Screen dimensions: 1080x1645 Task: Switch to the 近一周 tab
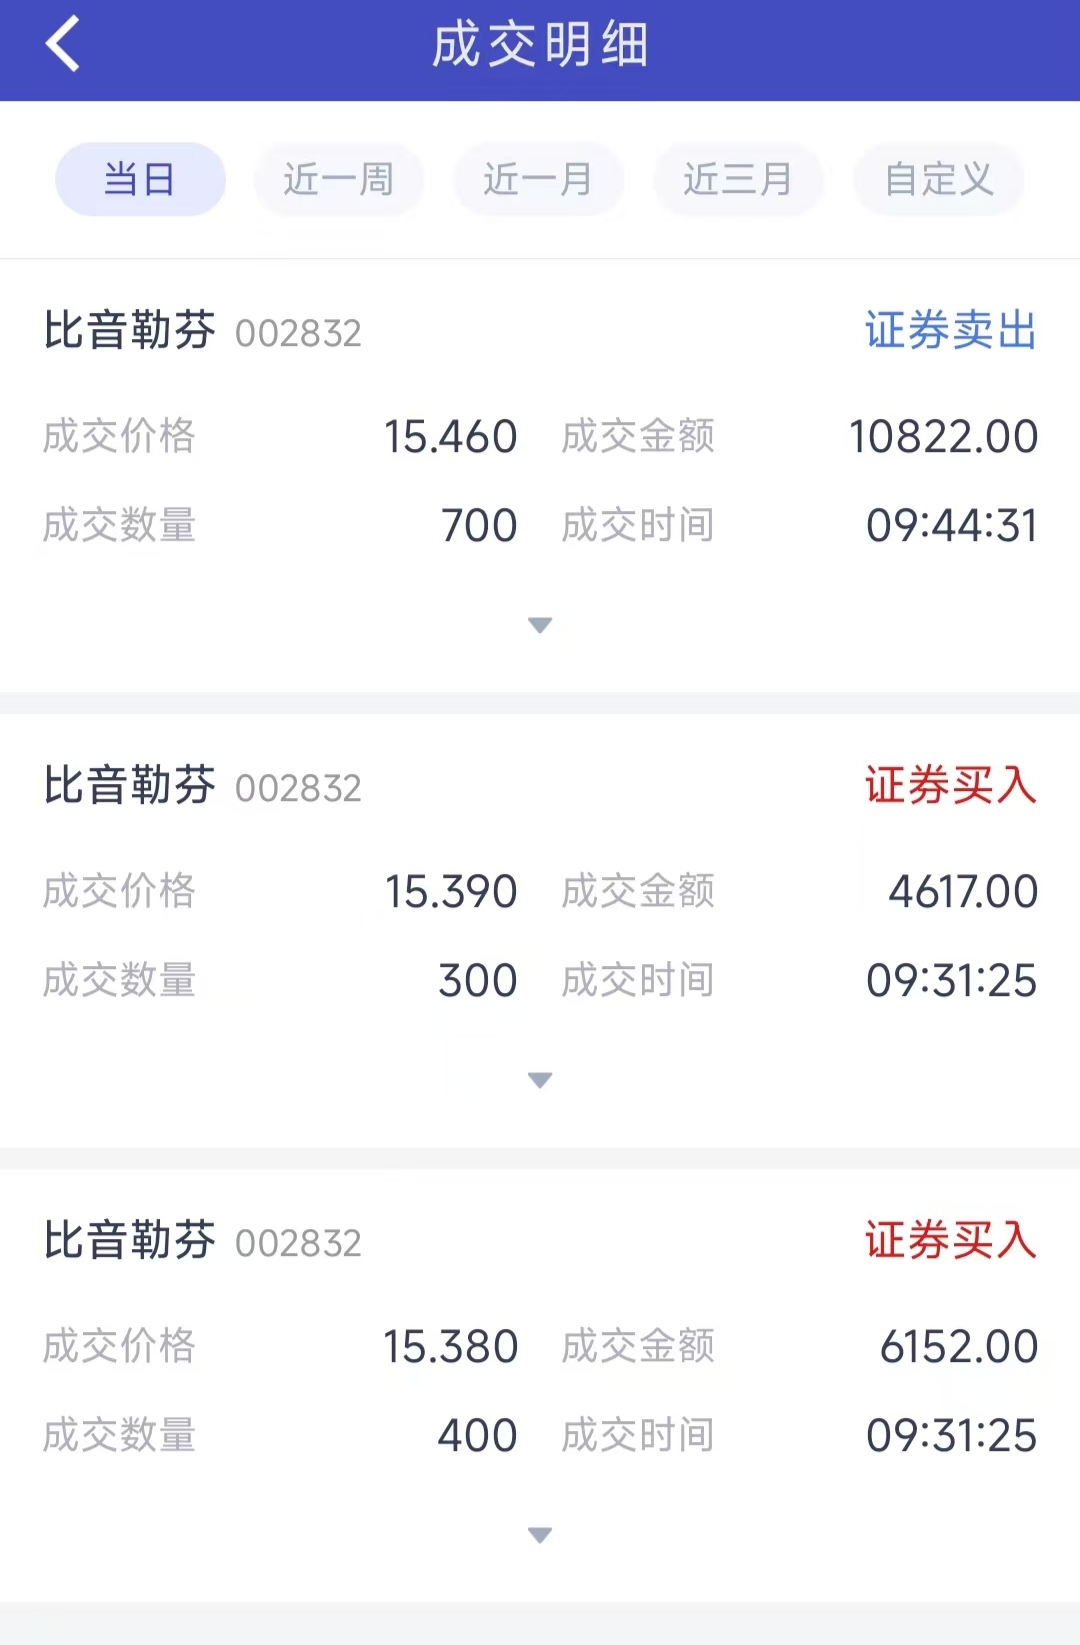pyautogui.click(x=339, y=180)
